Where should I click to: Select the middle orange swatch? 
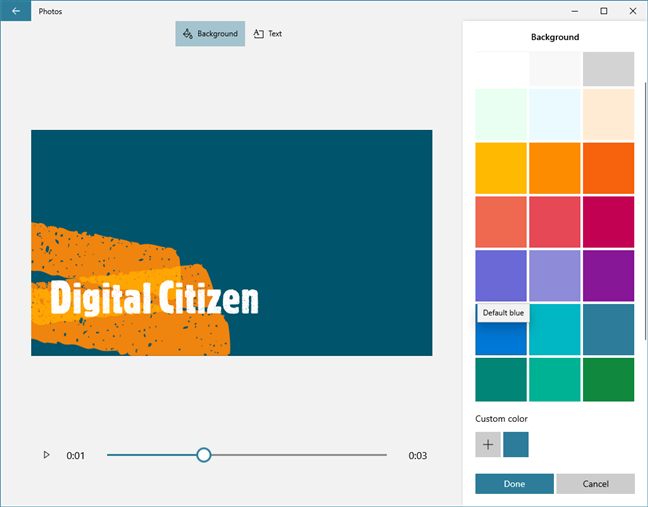tap(555, 168)
